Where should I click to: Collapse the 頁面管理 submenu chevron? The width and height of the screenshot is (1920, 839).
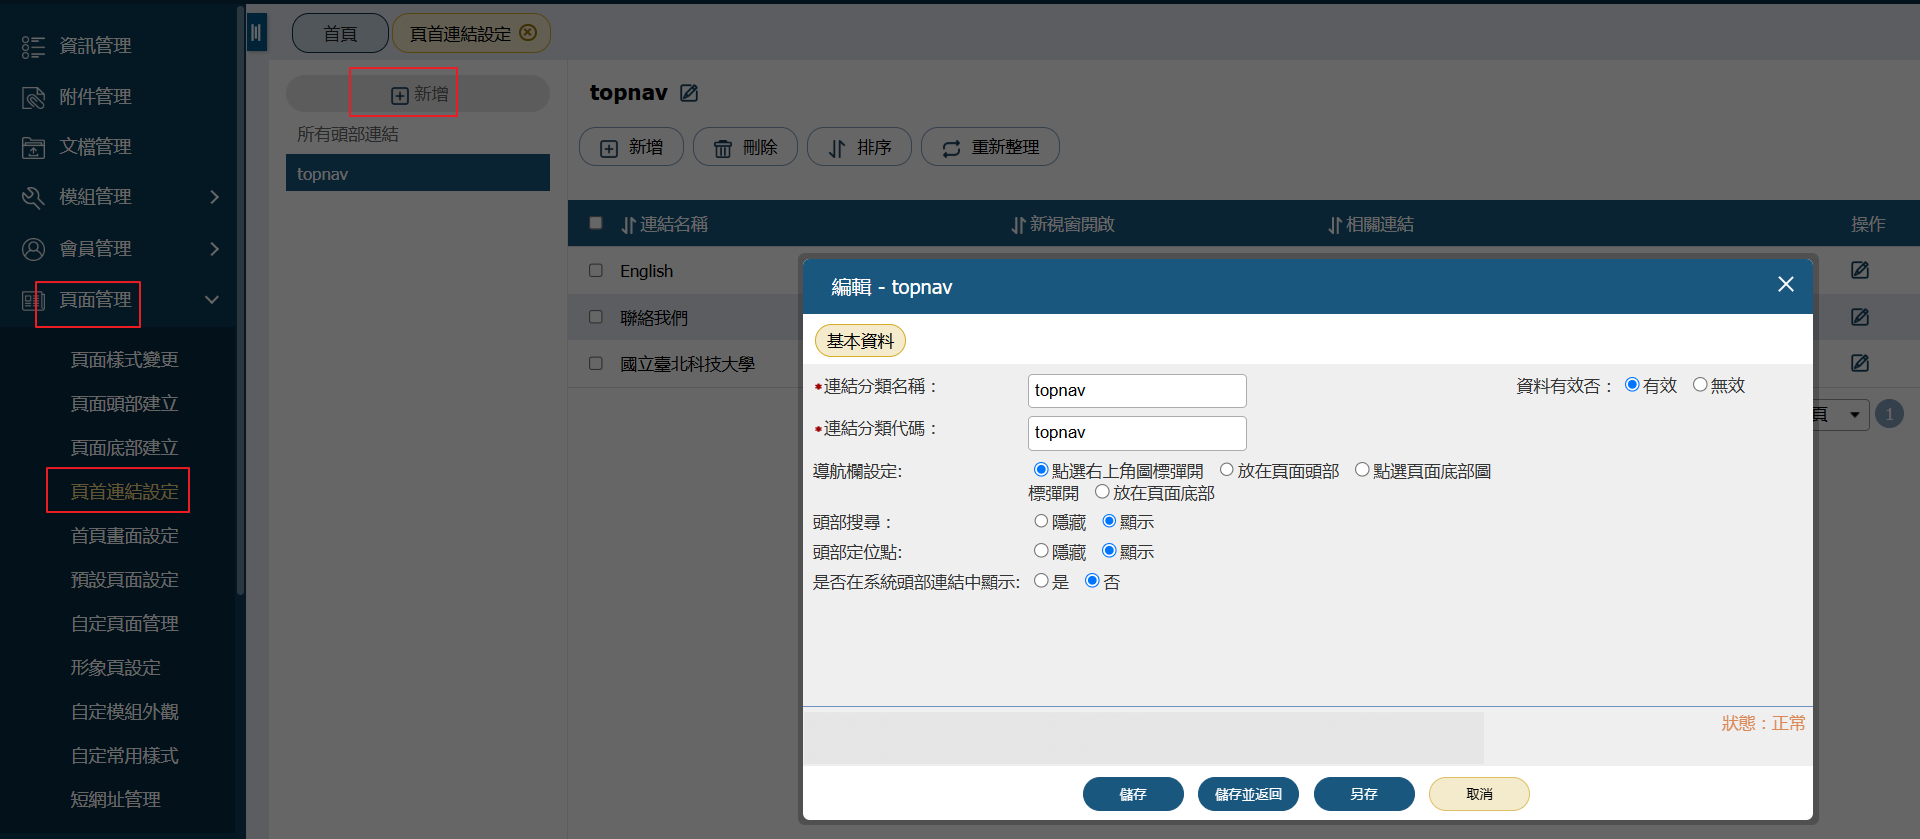pyautogui.click(x=212, y=300)
